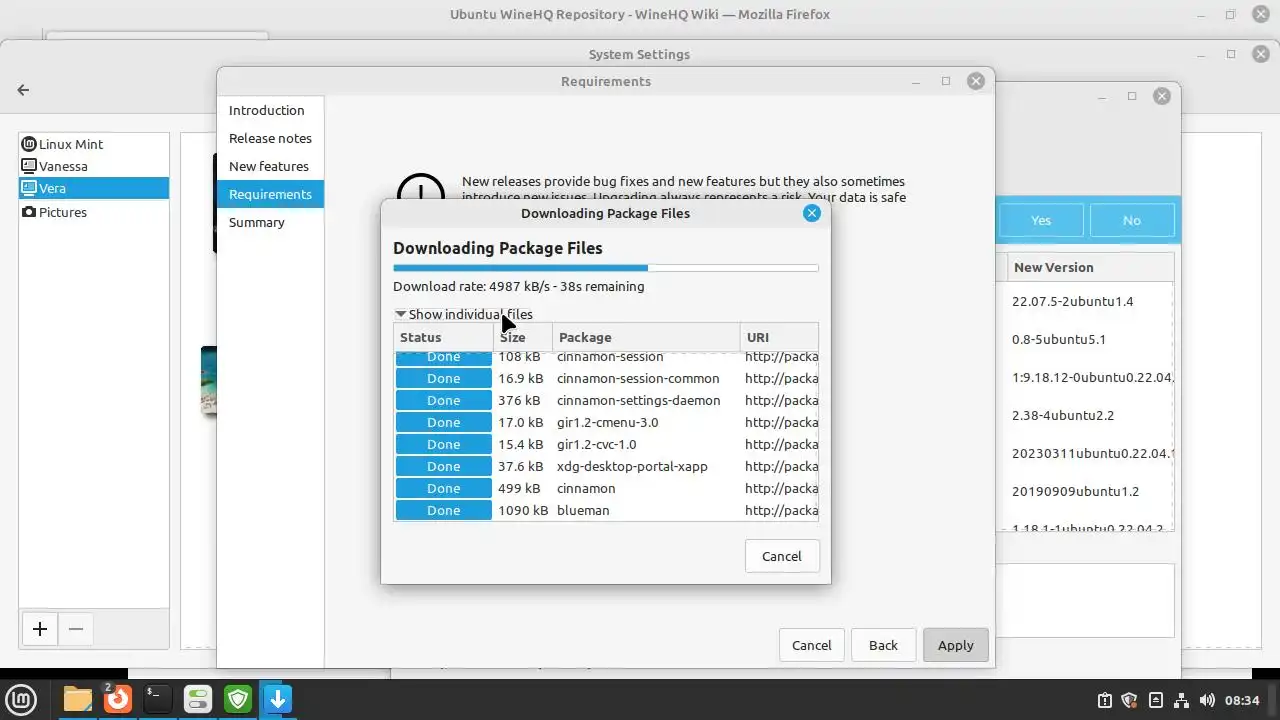
Task: Click the Done status for the cinnamon row
Action: click(x=444, y=488)
